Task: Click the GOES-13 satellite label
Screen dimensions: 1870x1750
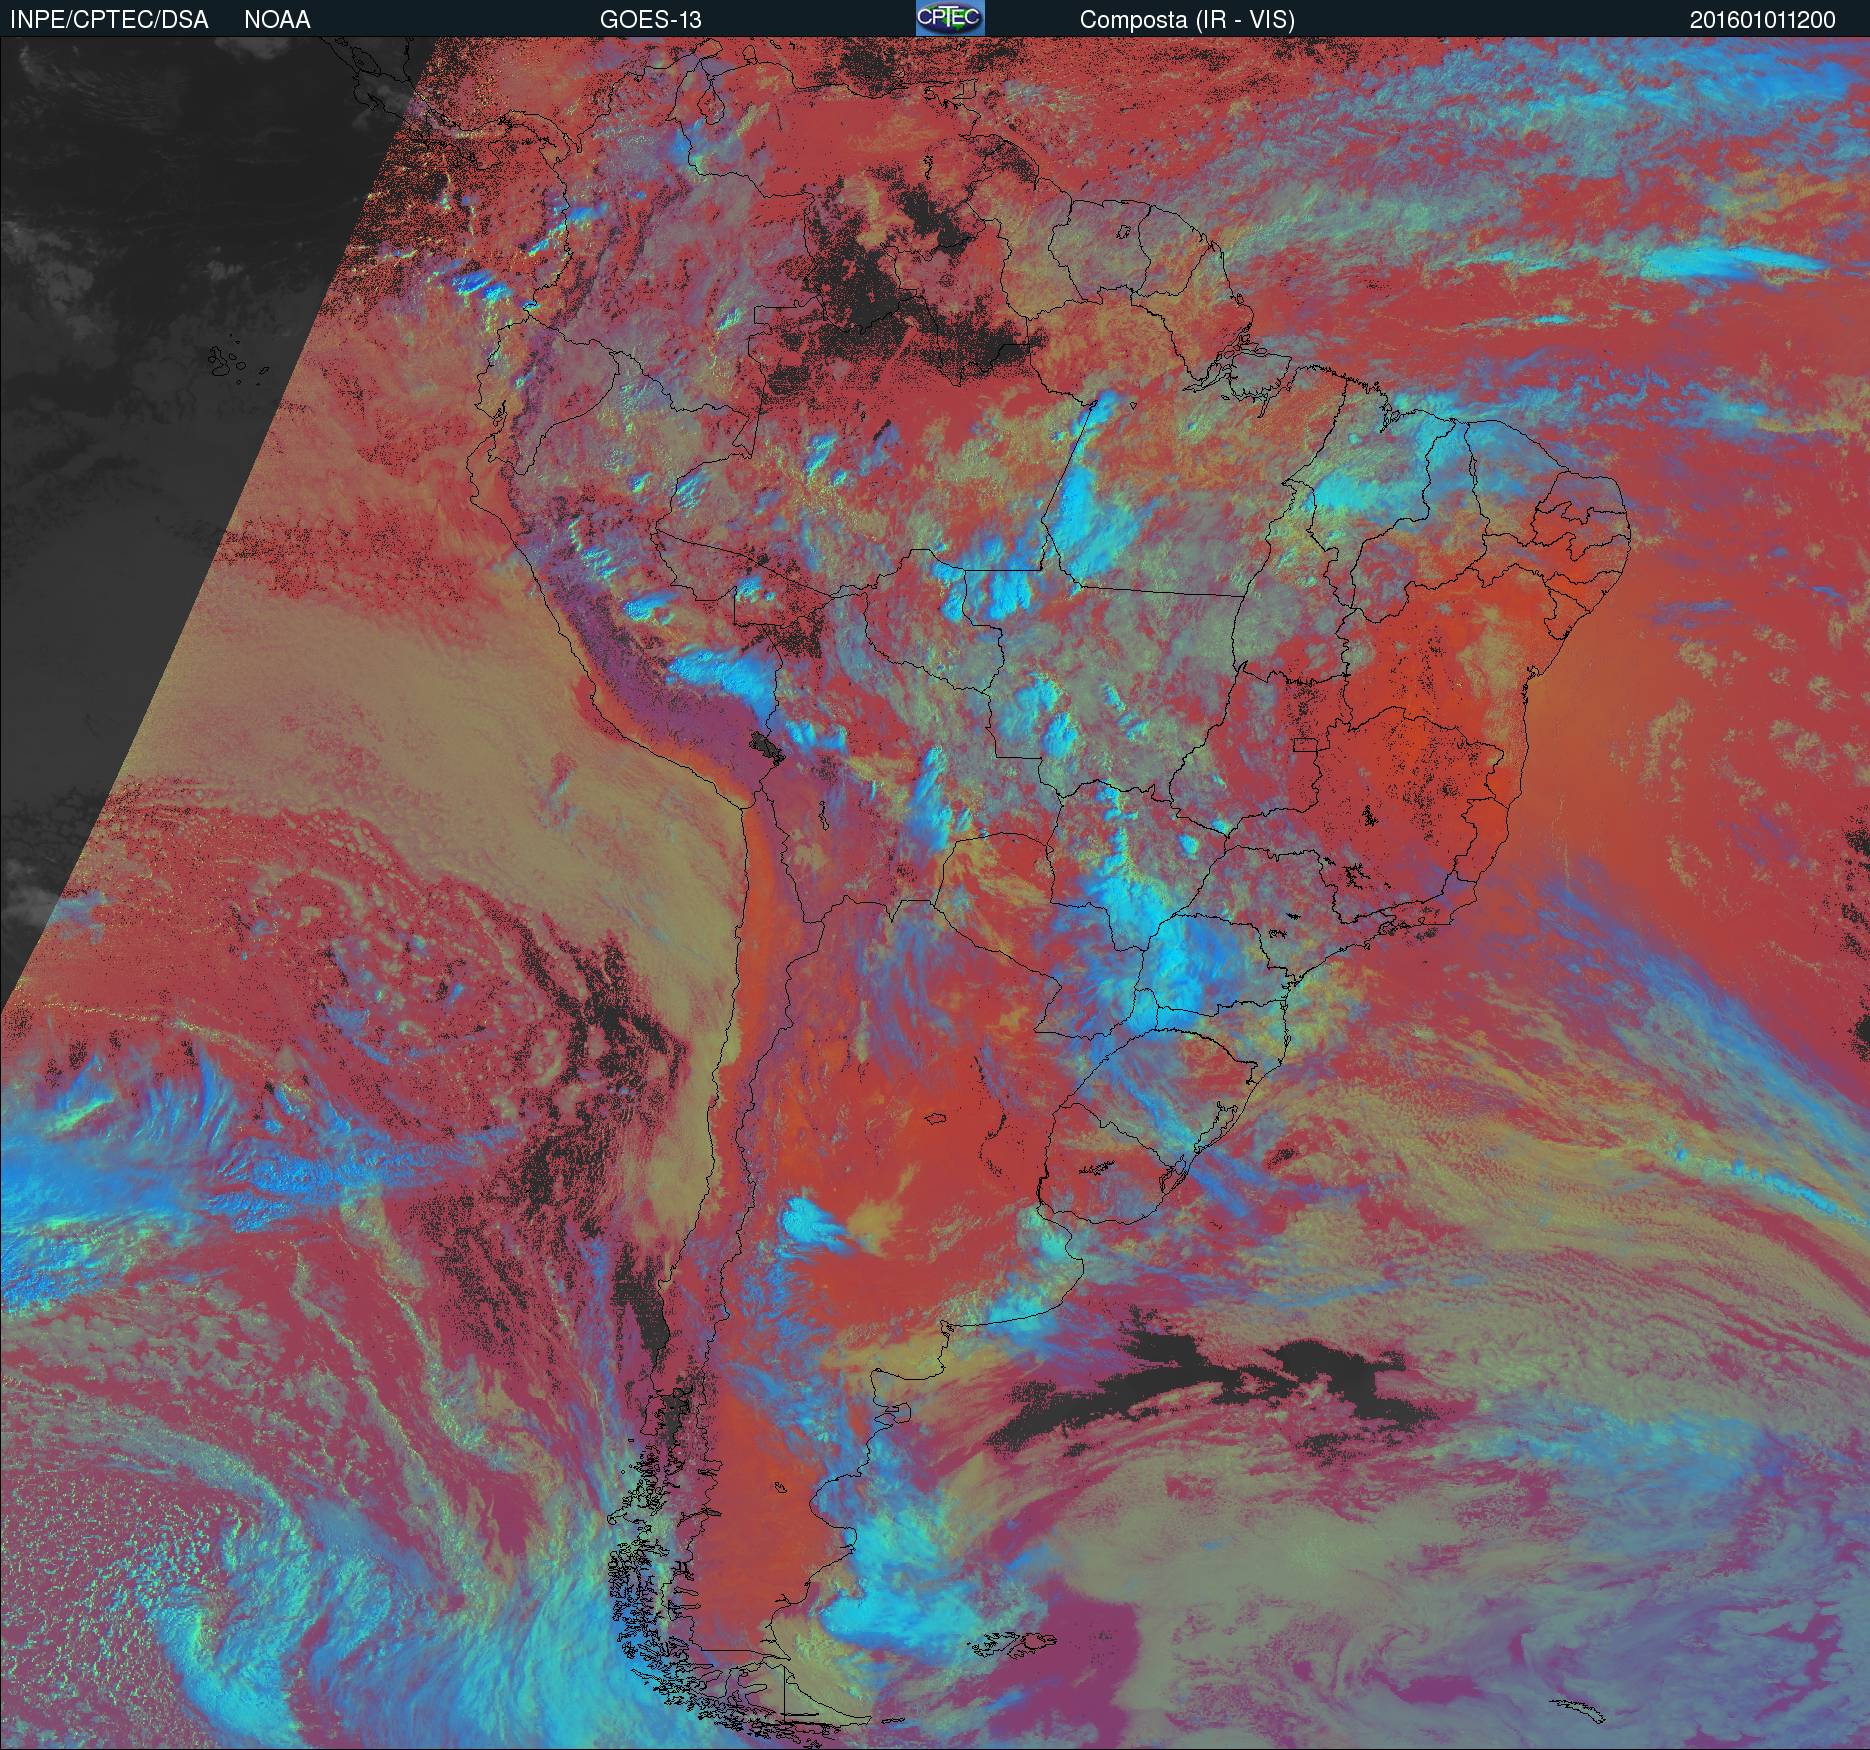Action: [x=650, y=20]
